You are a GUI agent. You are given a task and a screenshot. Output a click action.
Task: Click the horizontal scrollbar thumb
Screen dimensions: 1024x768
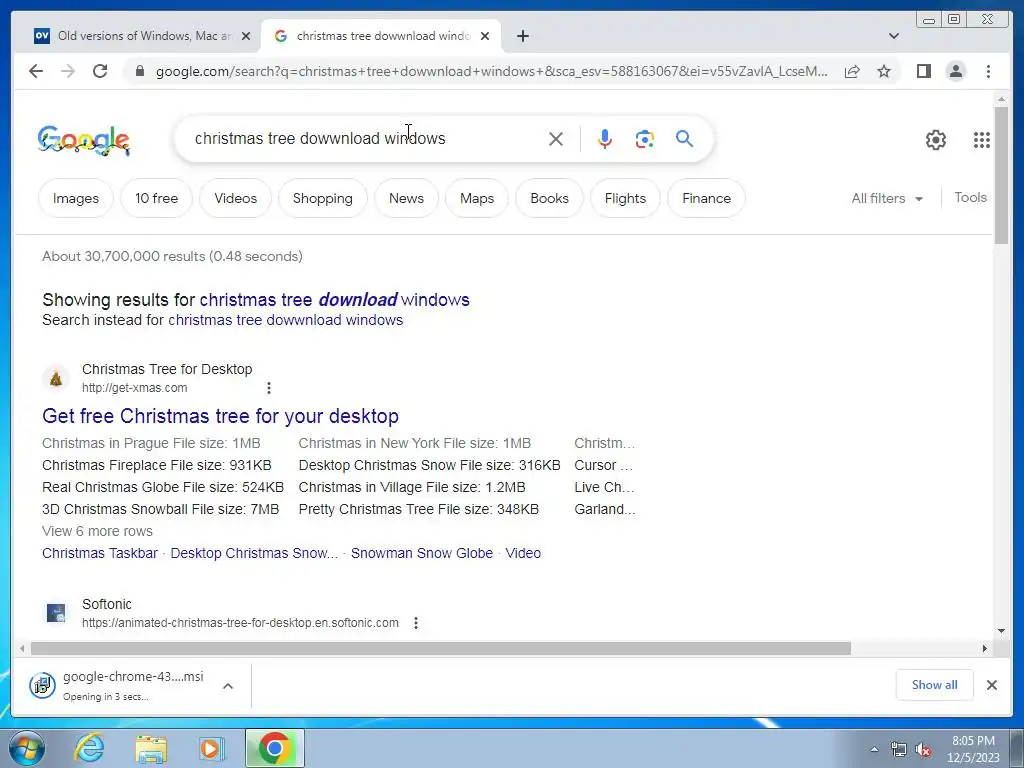pyautogui.click(x=441, y=648)
